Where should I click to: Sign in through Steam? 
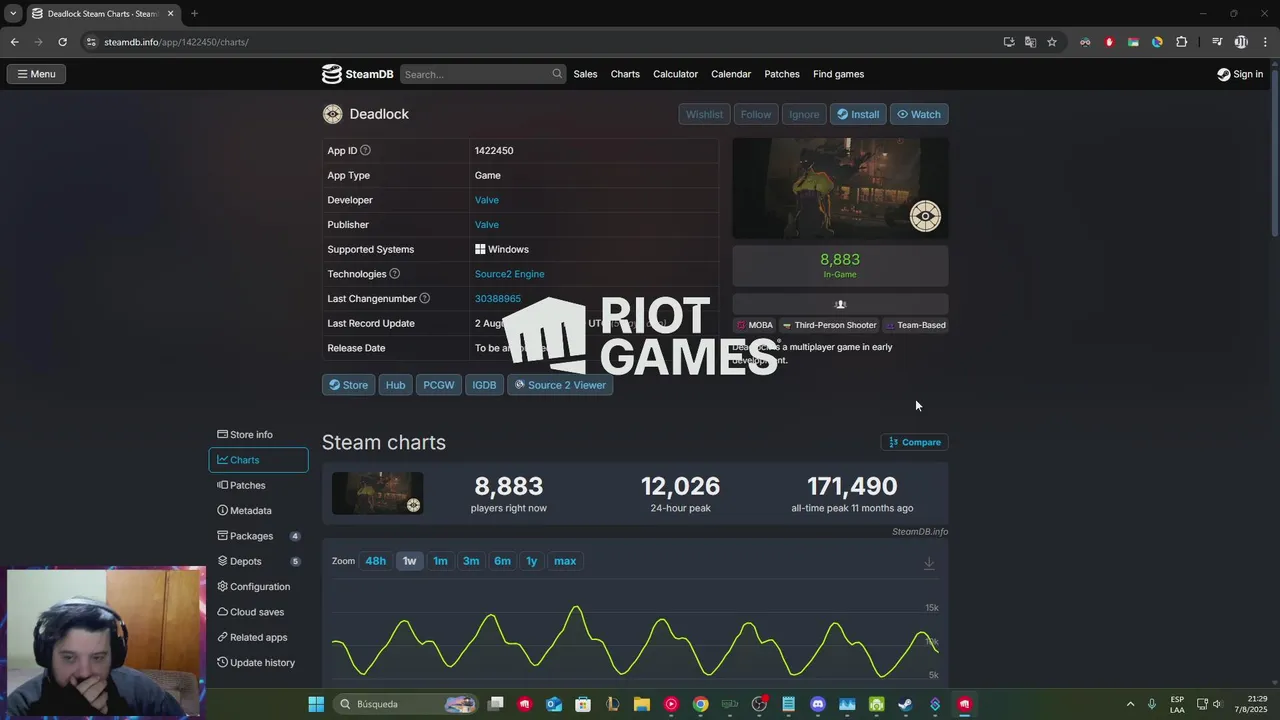pos(1240,74)
